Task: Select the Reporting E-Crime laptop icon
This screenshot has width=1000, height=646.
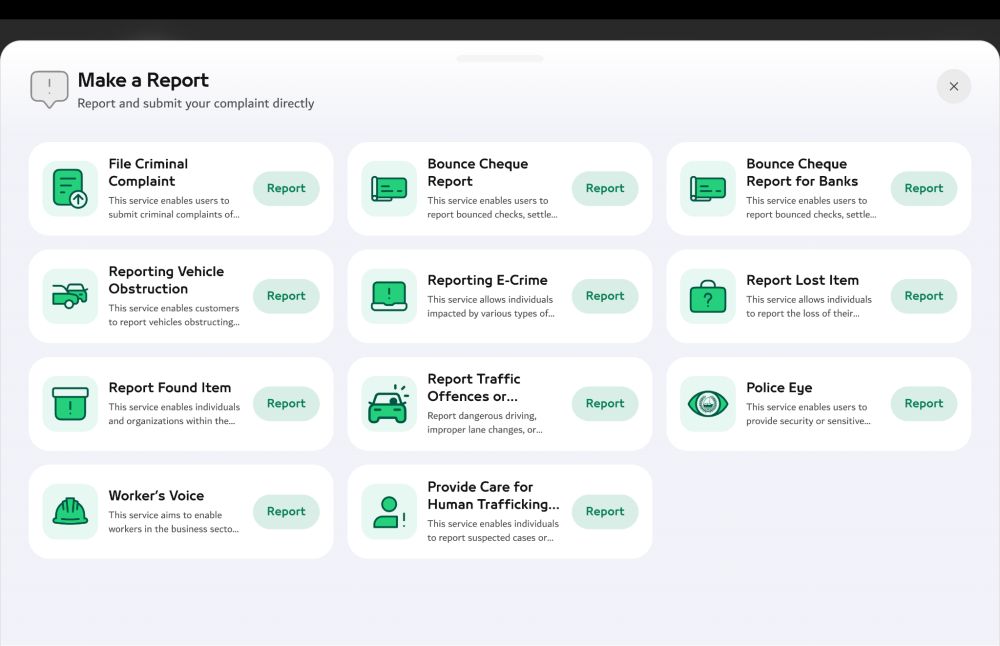Action: [389, 296]
